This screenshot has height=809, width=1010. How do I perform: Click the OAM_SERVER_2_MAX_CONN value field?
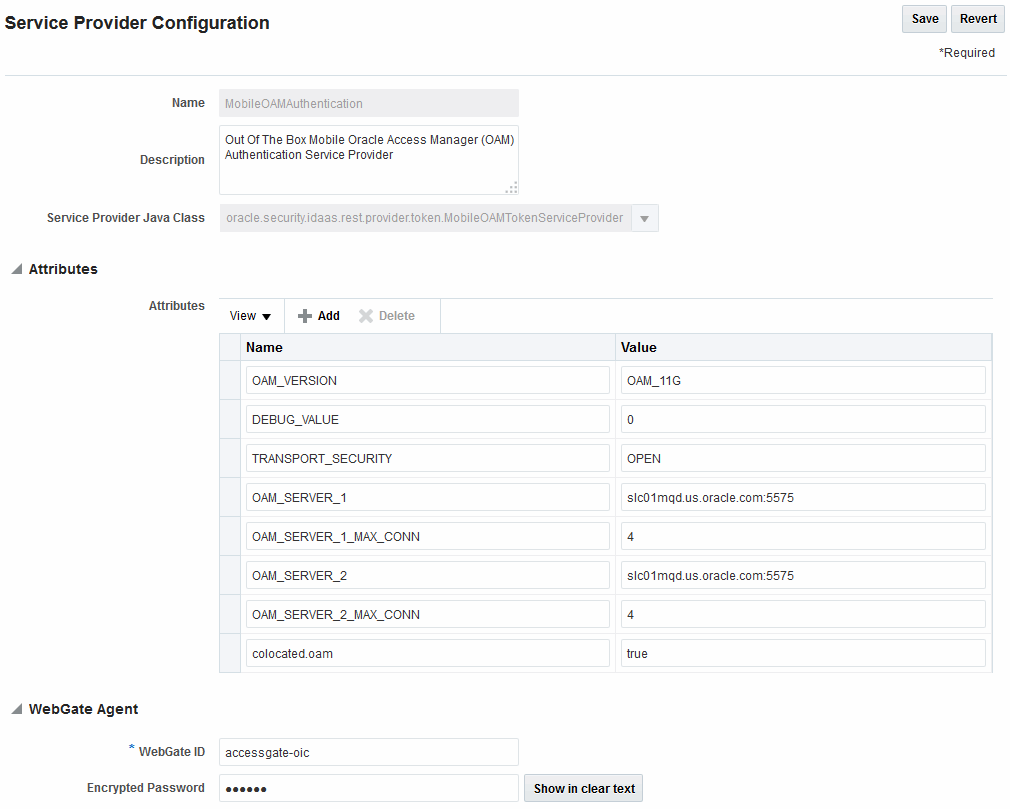(802, 614)
